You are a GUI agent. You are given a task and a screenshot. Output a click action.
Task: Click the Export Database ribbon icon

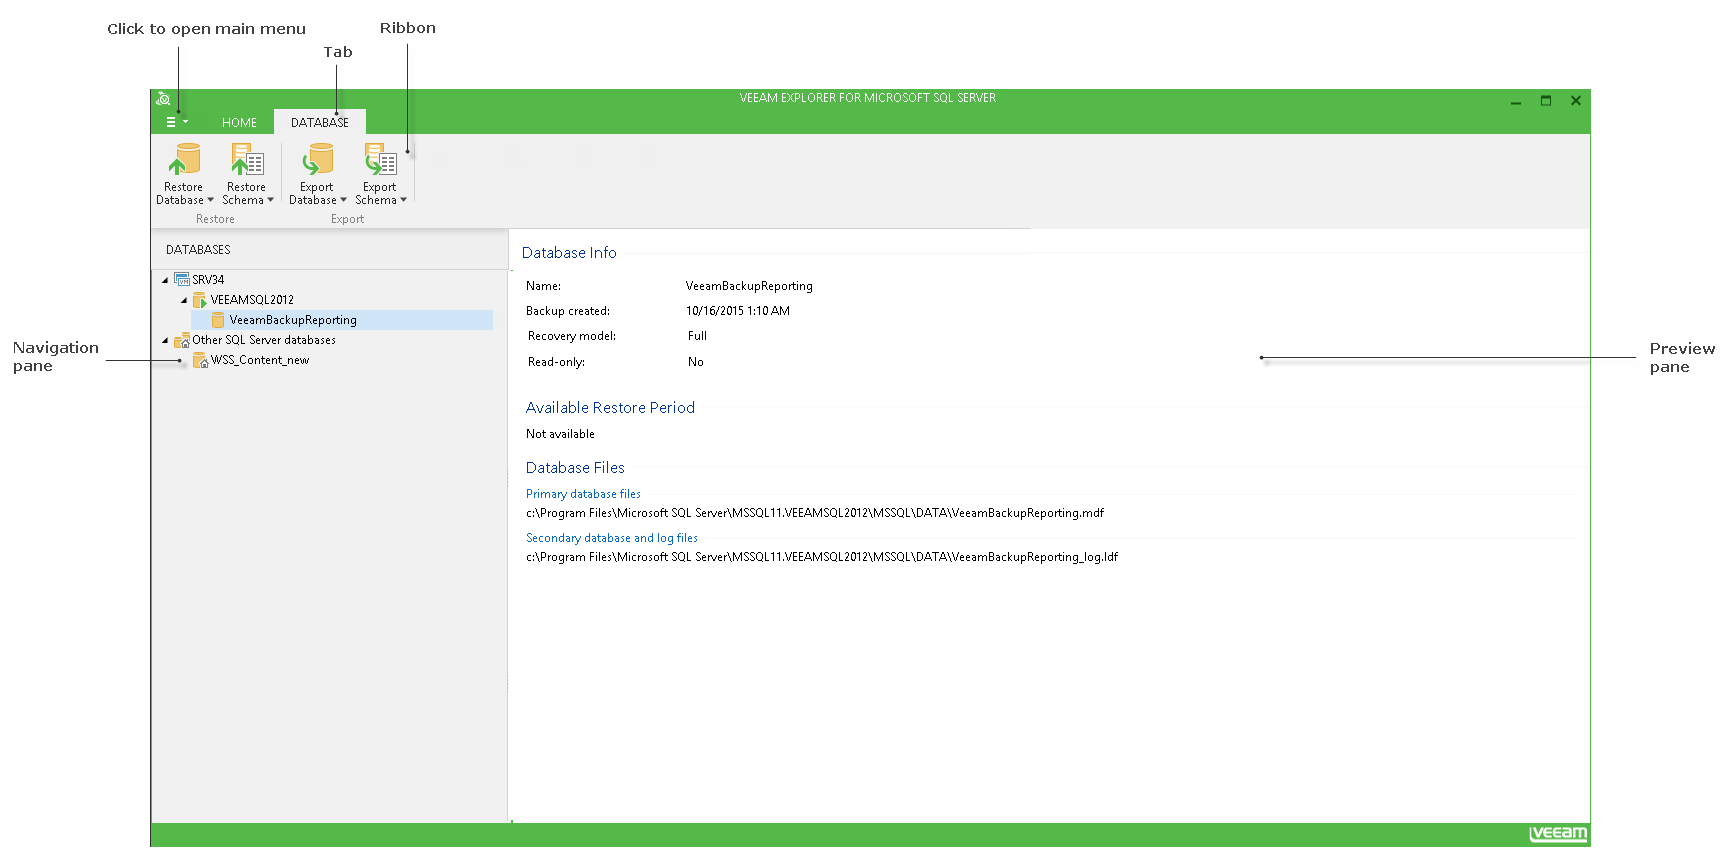pos(317,159)
